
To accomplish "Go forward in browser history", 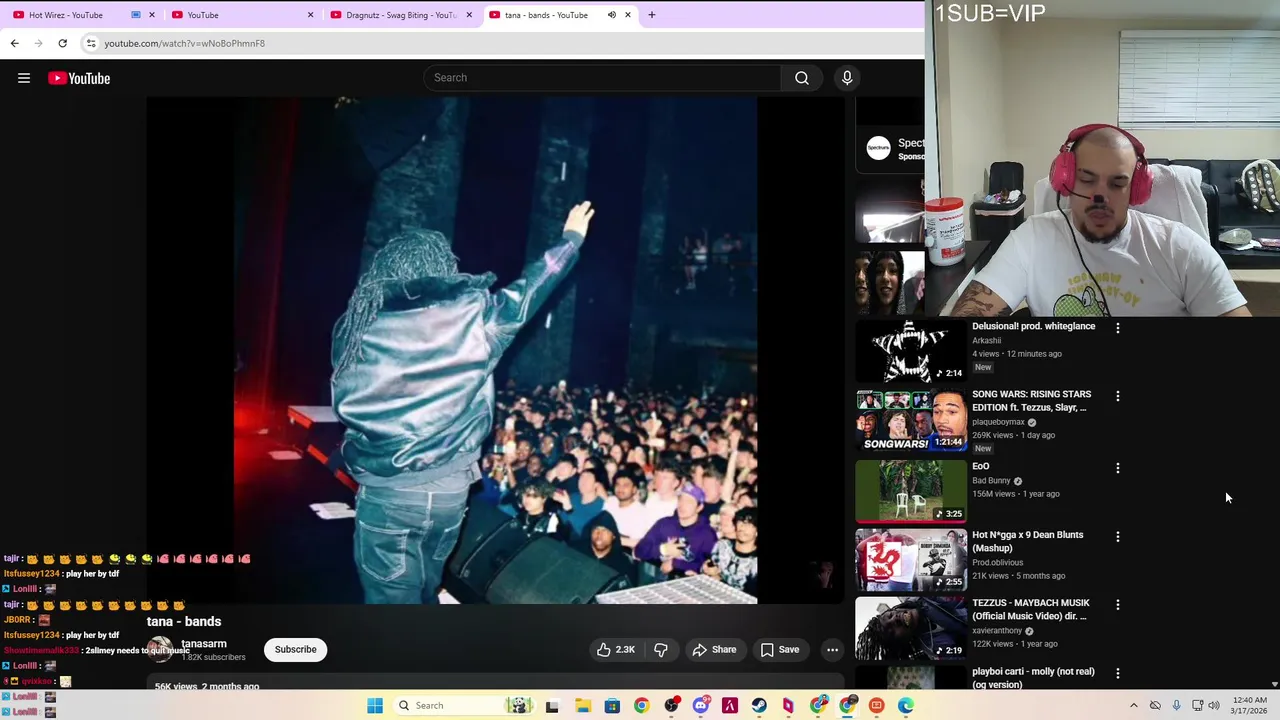I will 38,43.
